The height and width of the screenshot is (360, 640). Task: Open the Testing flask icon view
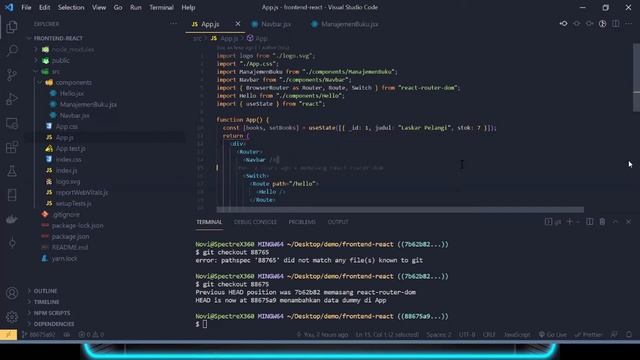12,171
